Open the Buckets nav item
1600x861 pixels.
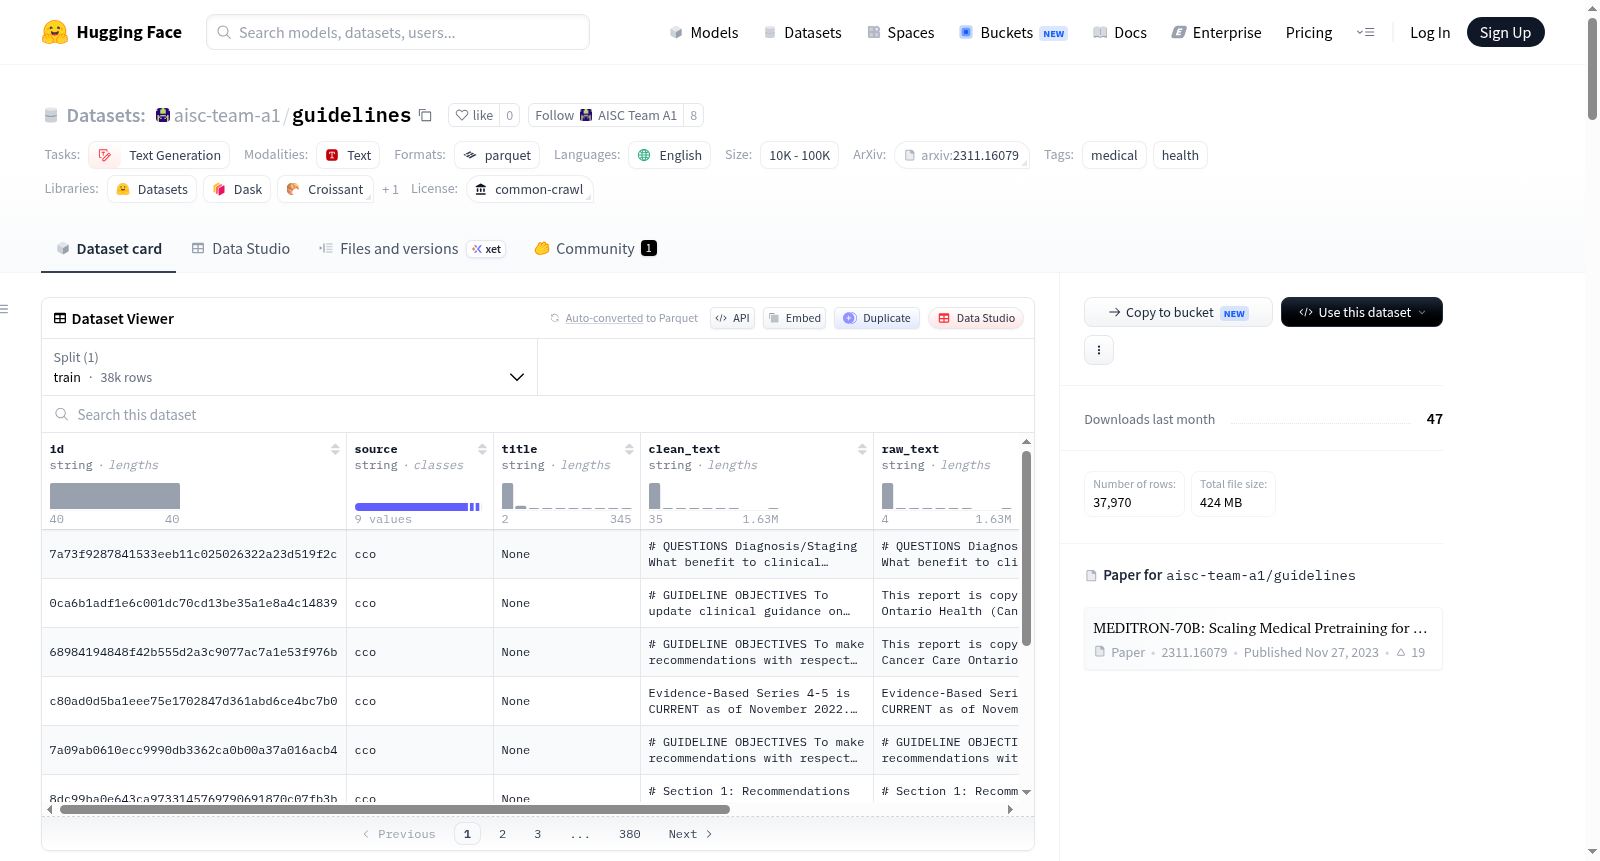[x=1013, y=33]
